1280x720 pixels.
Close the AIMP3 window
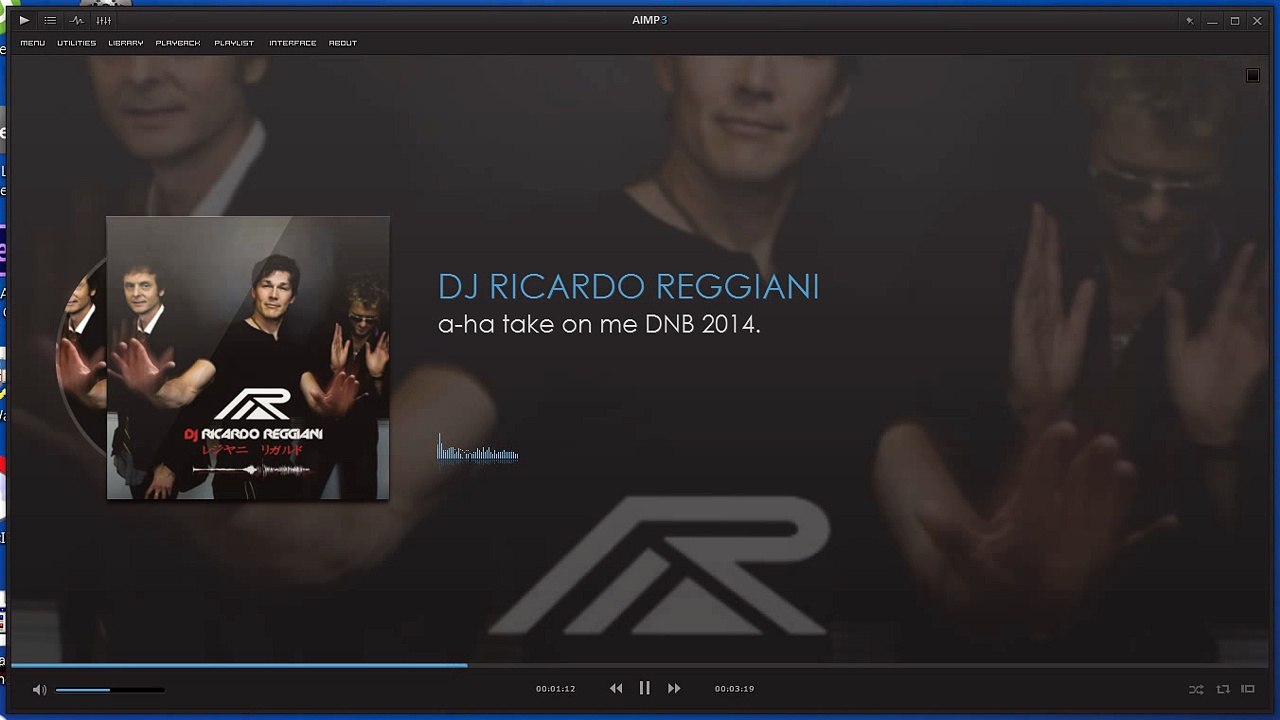1258,20
